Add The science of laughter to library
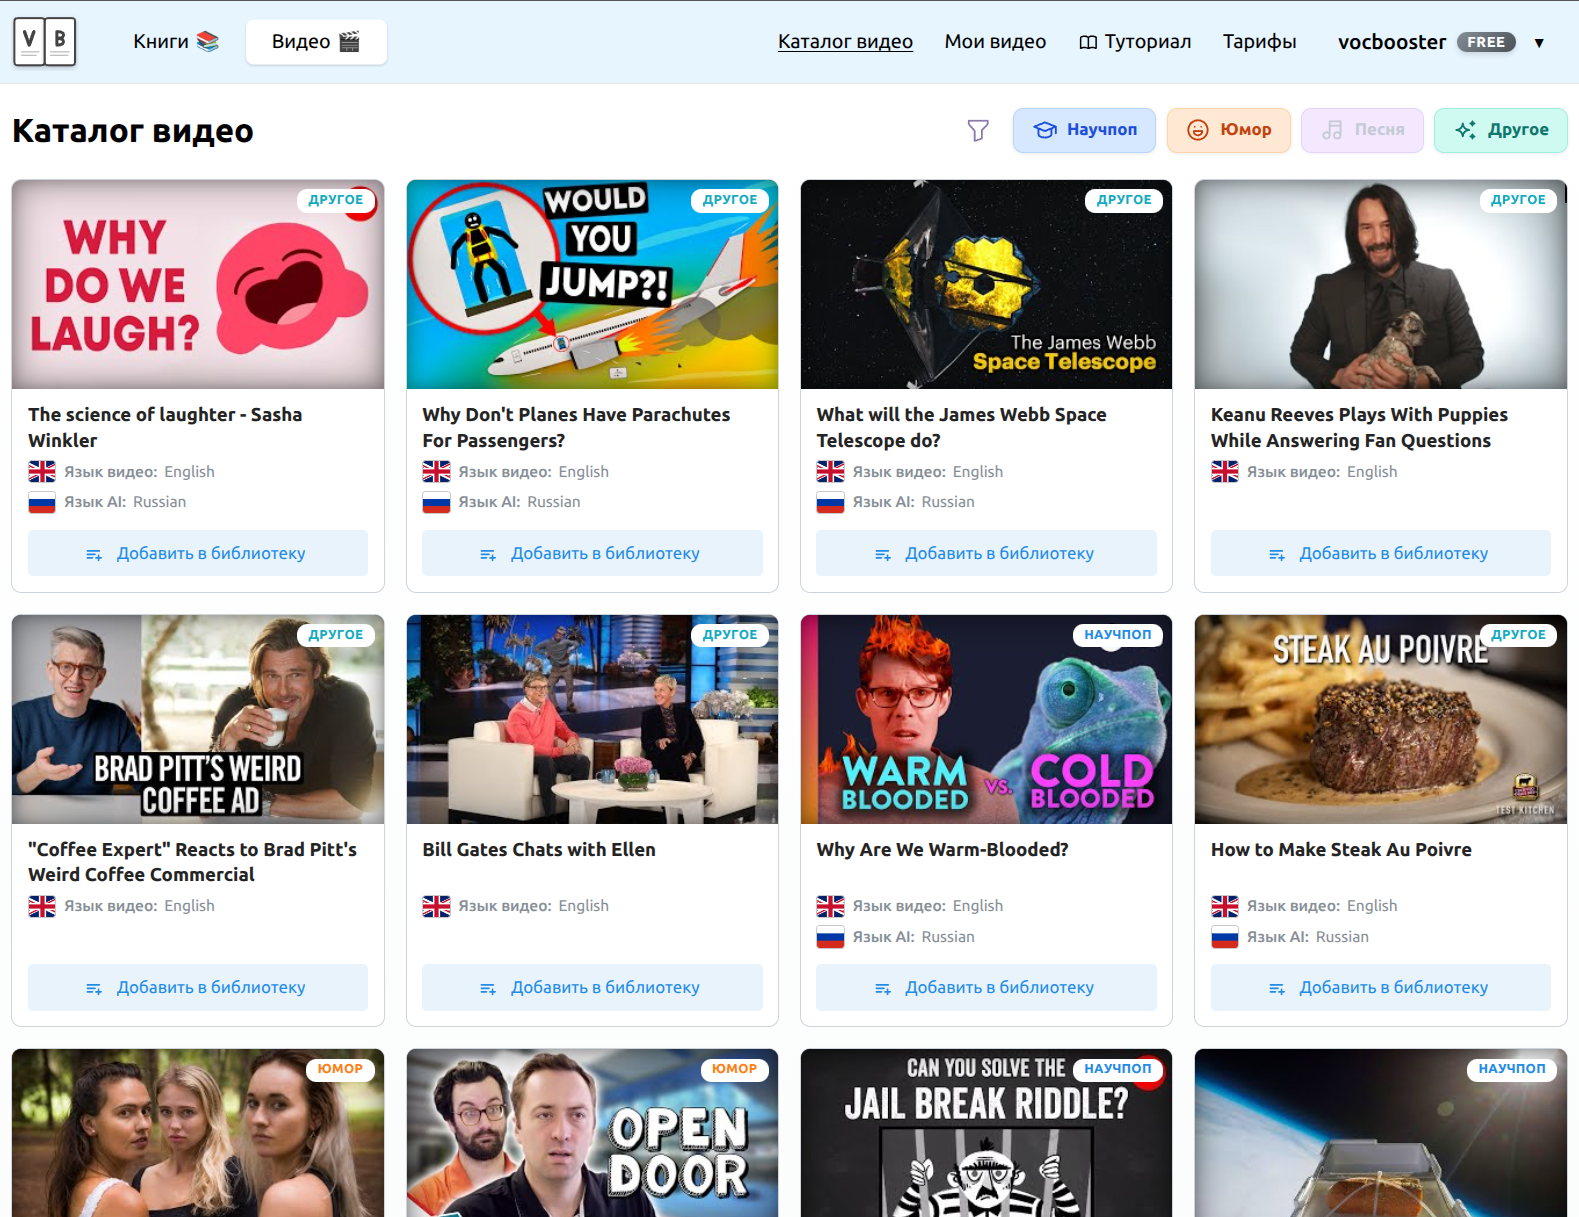The width and height of the screenshot is (1579, 1217). coord(198,553)
